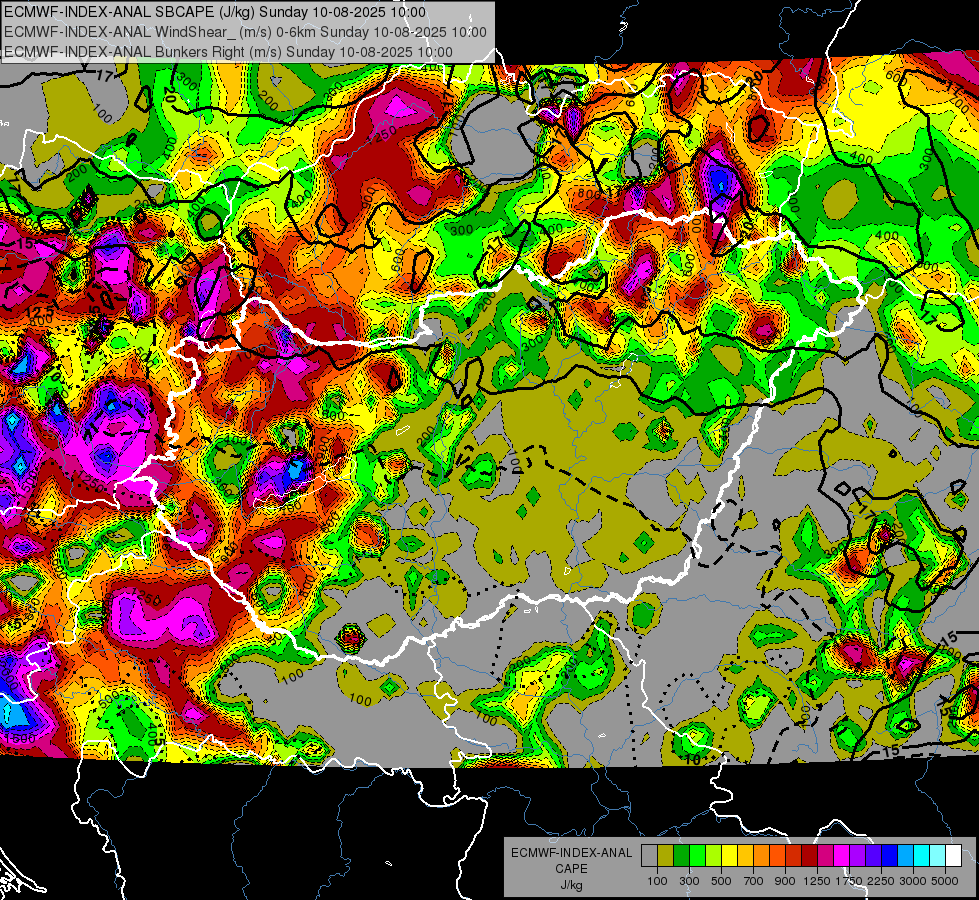Select the magenta legend swatch
The height and width of the screenshot is (900, 979).
tap(842, 856)
